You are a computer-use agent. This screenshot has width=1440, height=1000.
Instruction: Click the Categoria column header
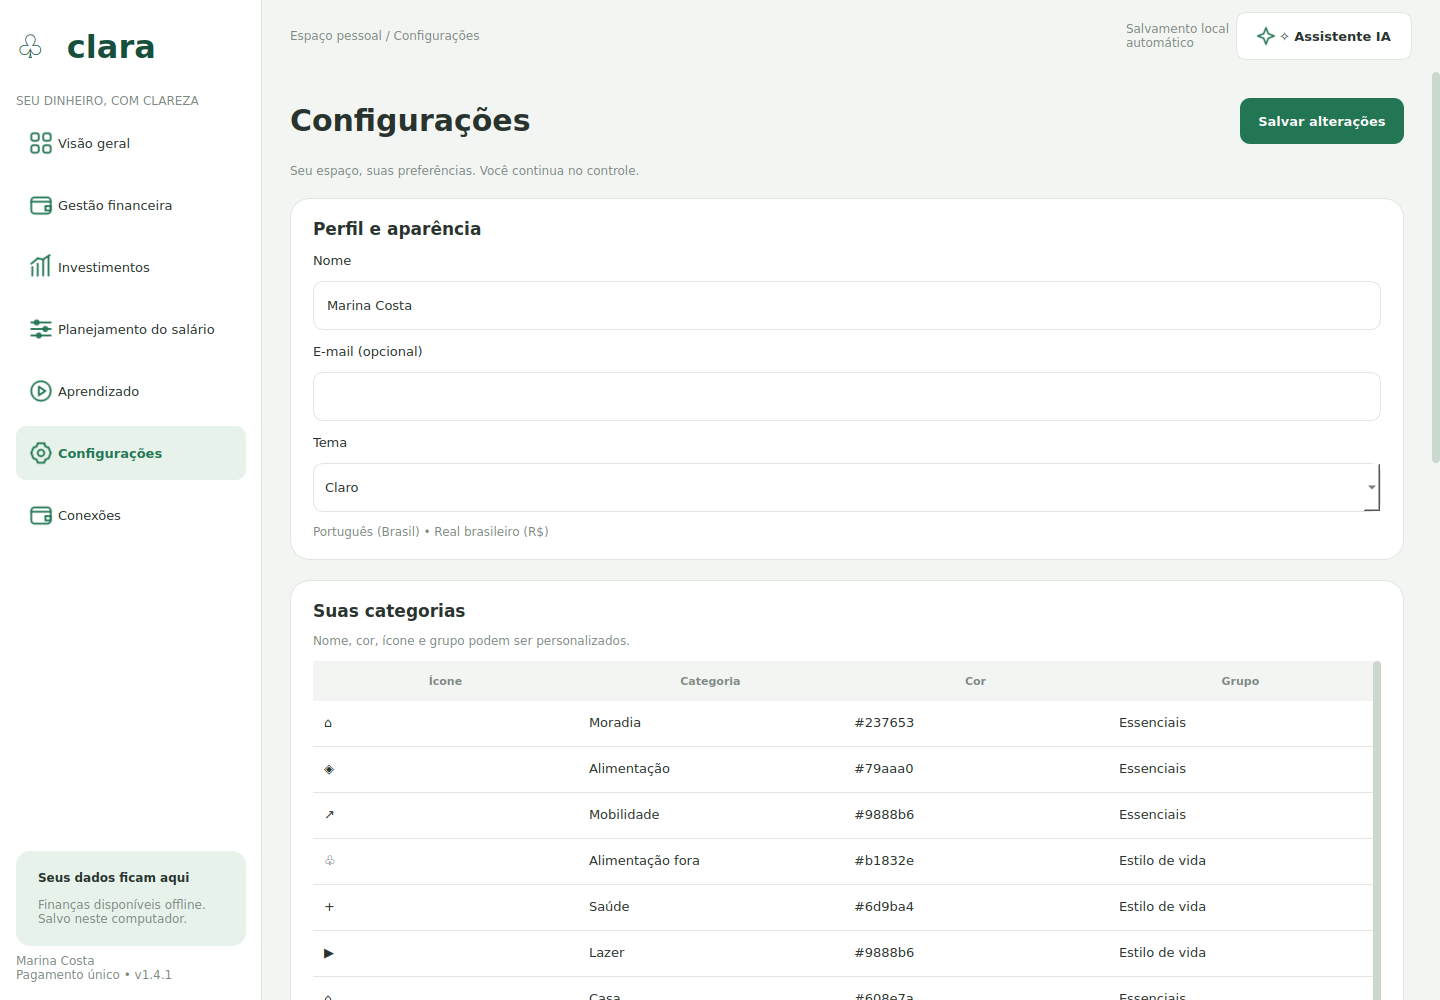[x=710, y=681]
